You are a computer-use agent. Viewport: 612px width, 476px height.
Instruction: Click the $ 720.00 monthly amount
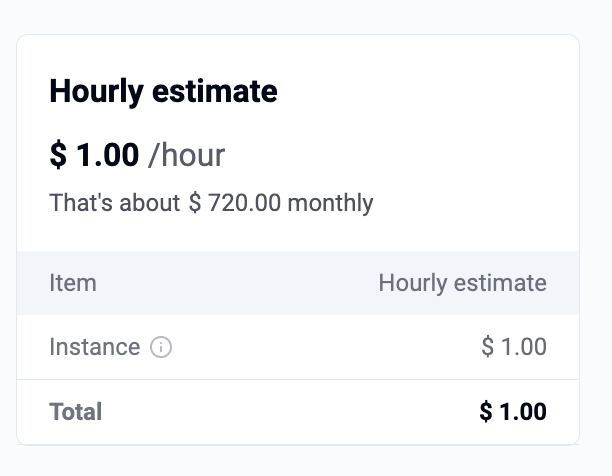234,204
